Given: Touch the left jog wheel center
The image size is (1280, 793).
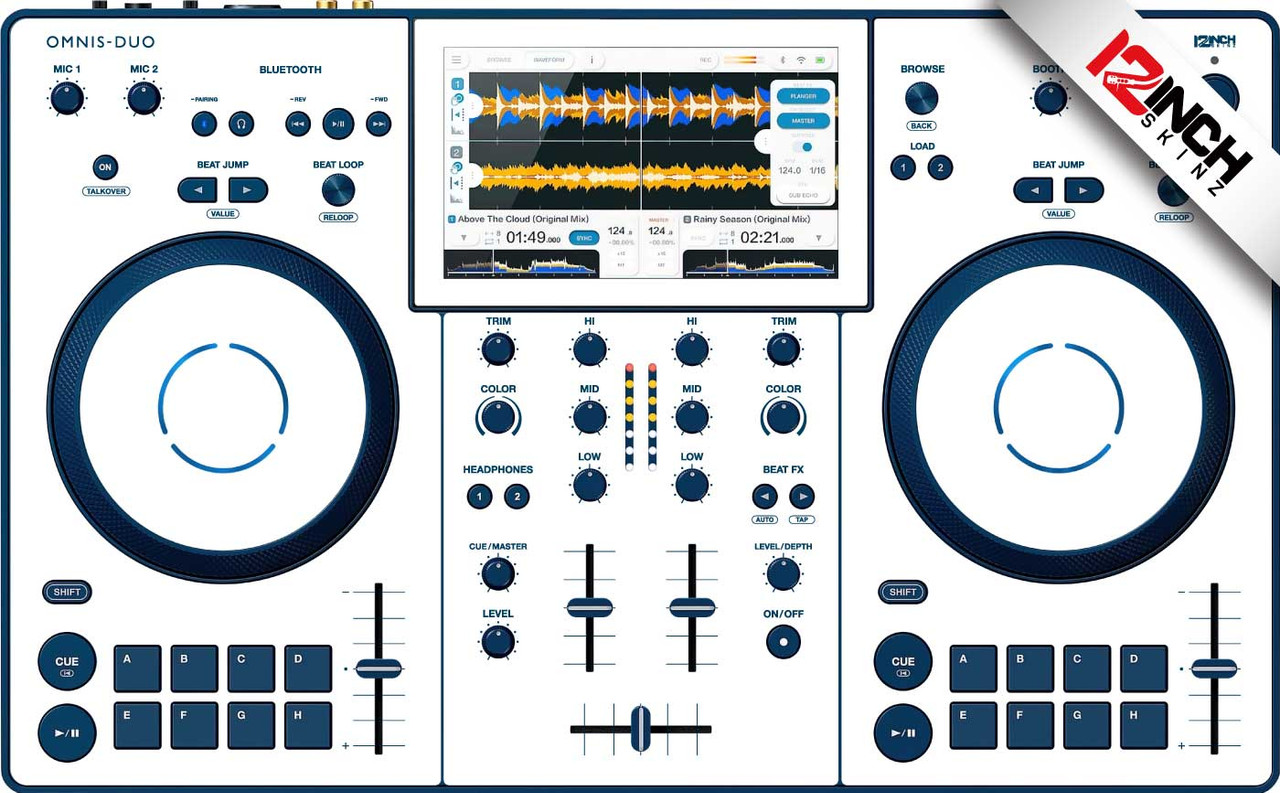Looking at the screenshot, I should pos(223,407).
